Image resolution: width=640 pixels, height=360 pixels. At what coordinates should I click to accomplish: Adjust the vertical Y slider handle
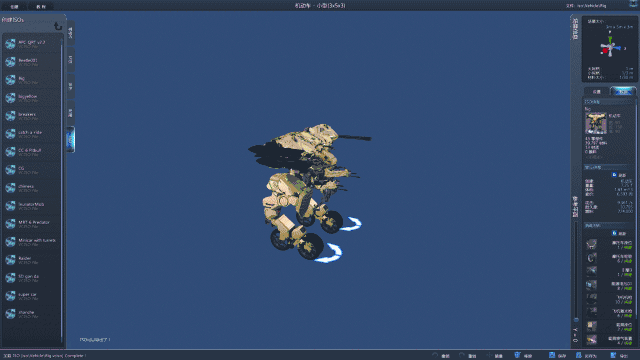click(576, 320)
